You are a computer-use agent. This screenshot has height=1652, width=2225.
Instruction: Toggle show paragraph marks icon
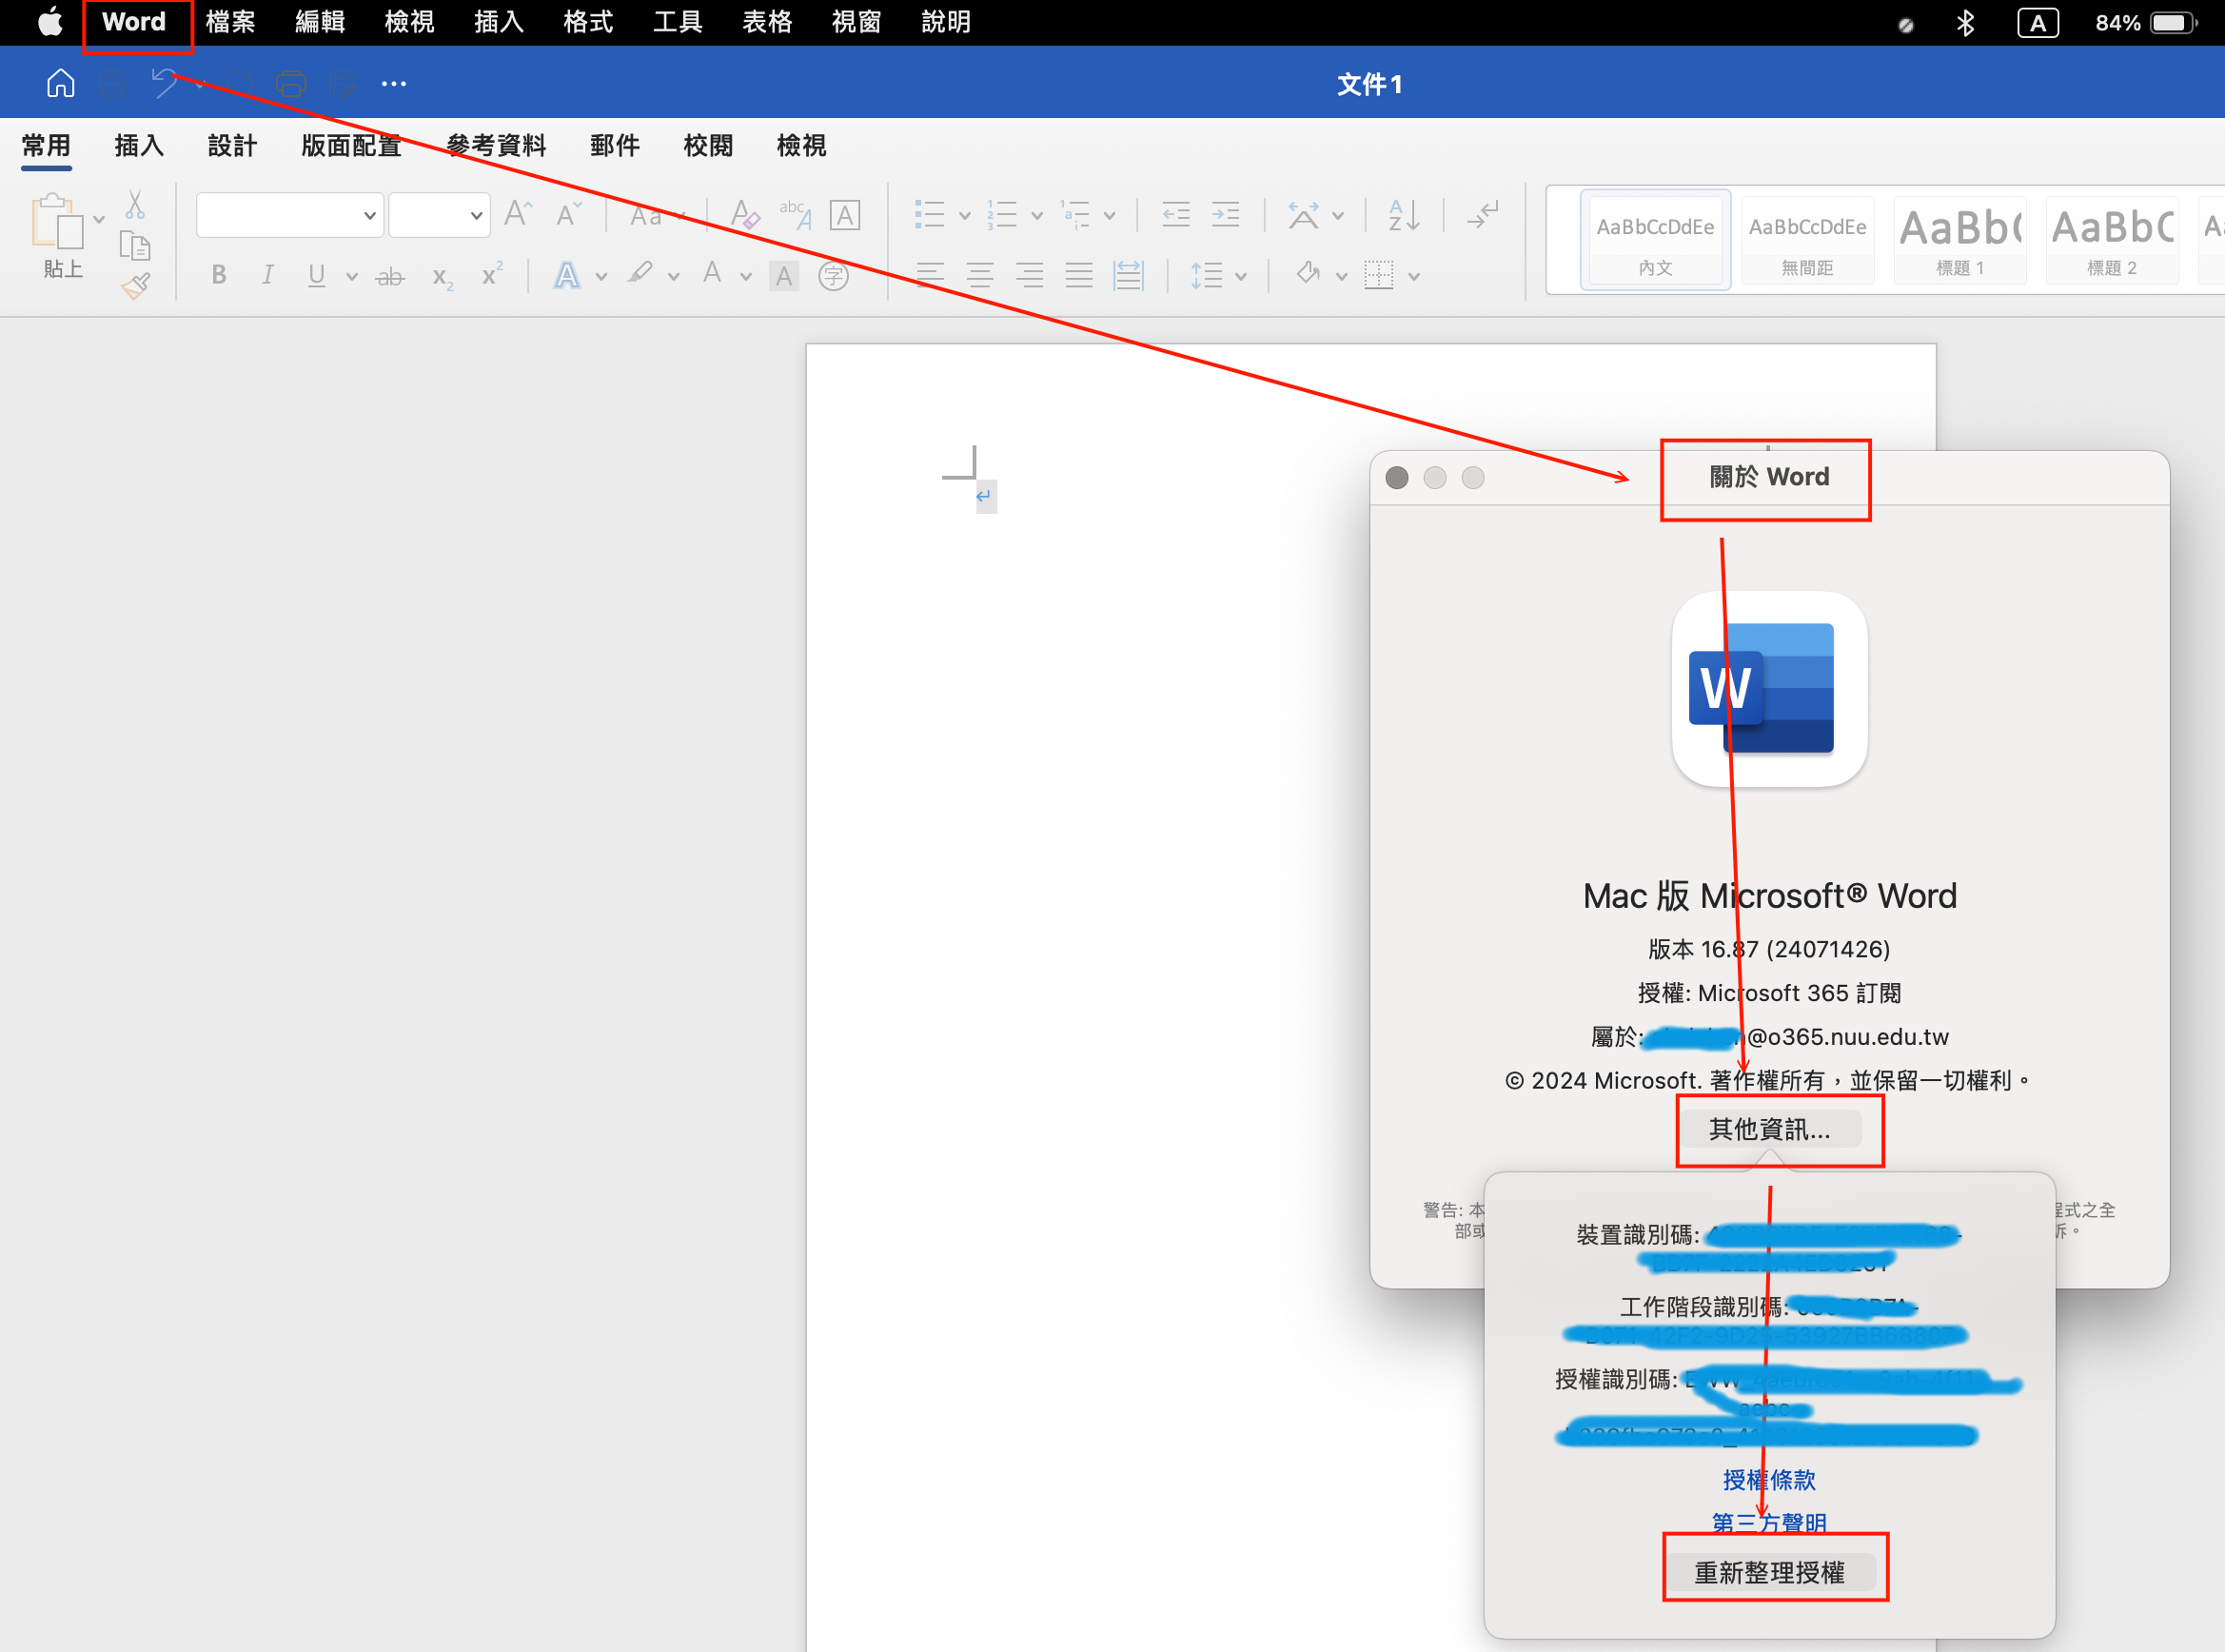click(1482, 214)
